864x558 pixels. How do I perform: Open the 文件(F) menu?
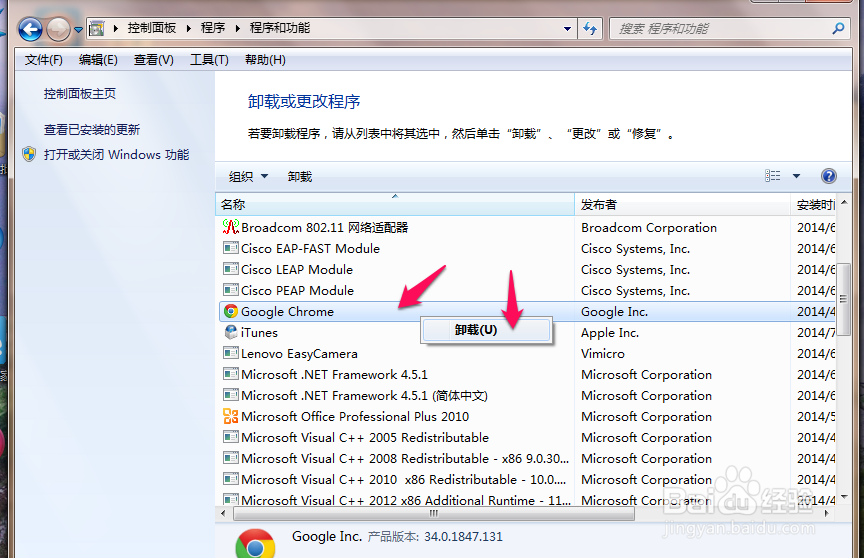pyautogui.click(x=44, y=60)
